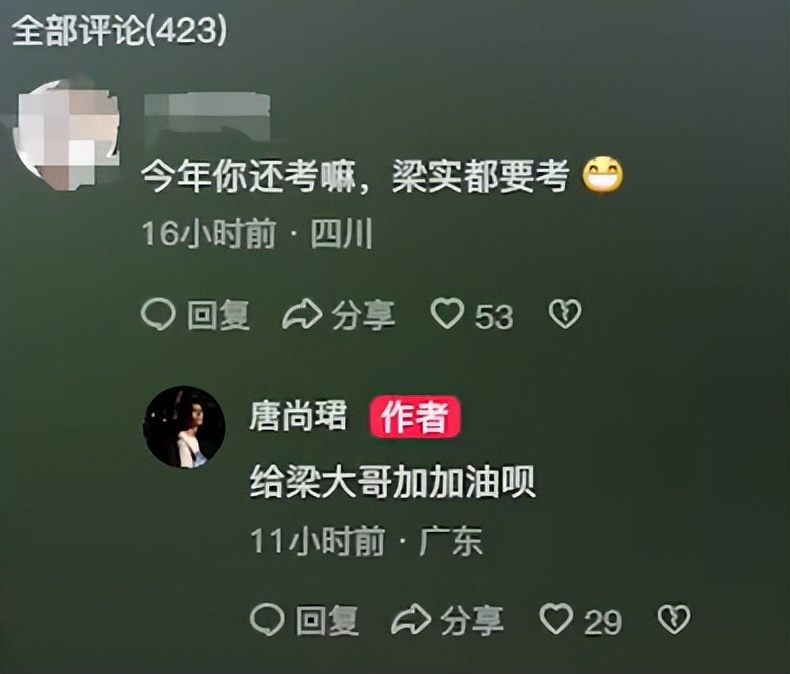
Task: Click 分享 text under author's reply
Action: pos(472,620)
